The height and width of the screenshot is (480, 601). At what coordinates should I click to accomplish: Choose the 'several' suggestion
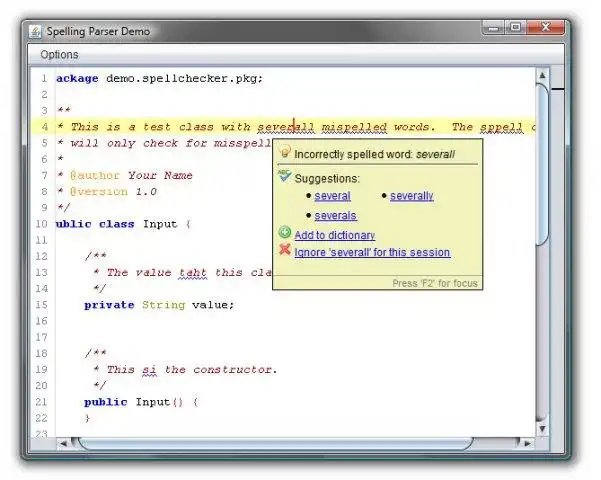[x=332, y=196]
